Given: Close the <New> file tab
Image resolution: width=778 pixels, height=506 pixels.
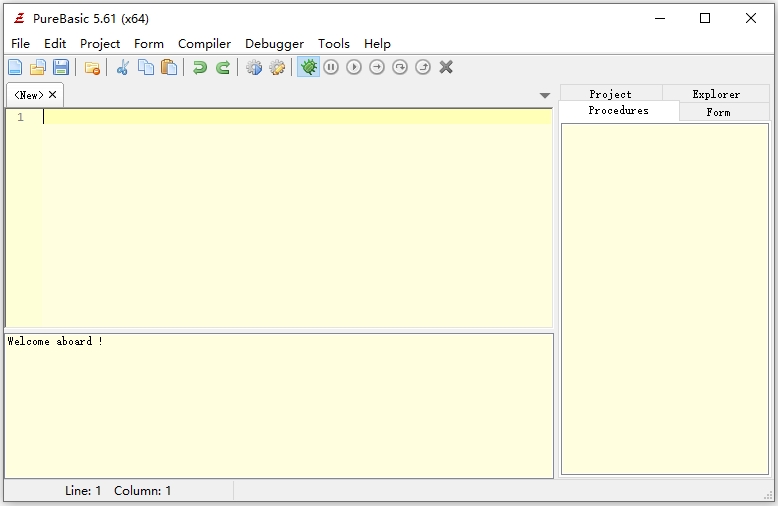Looking at the screenshot, I should (53, 95).
